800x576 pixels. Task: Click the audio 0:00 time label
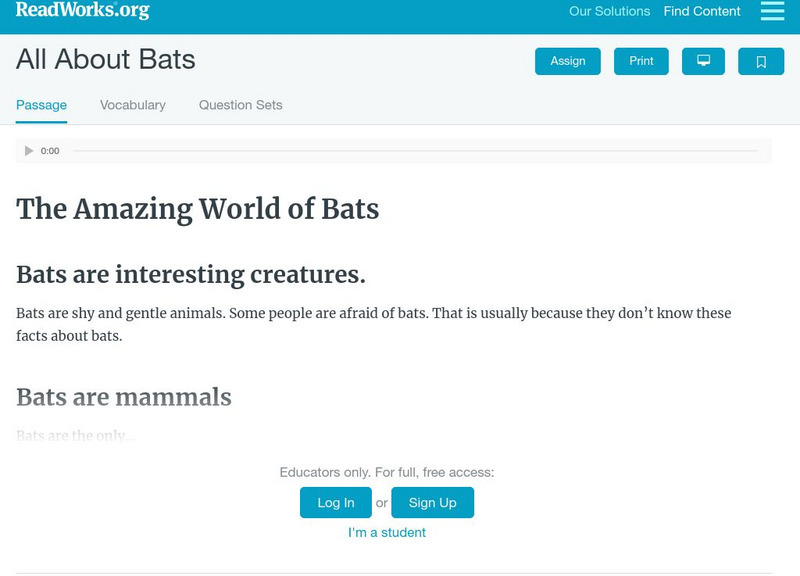click(x=50, y=151)
